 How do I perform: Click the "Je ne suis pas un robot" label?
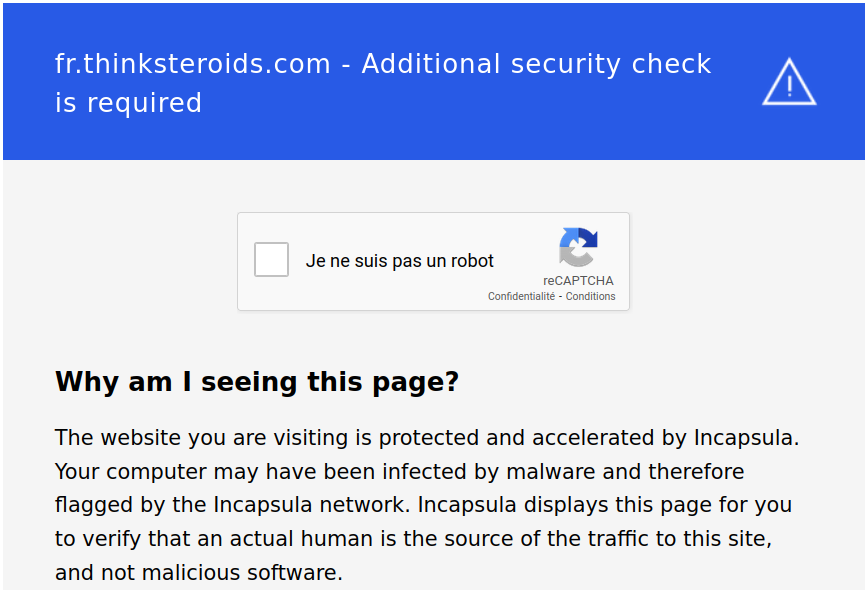coord(400,261)
